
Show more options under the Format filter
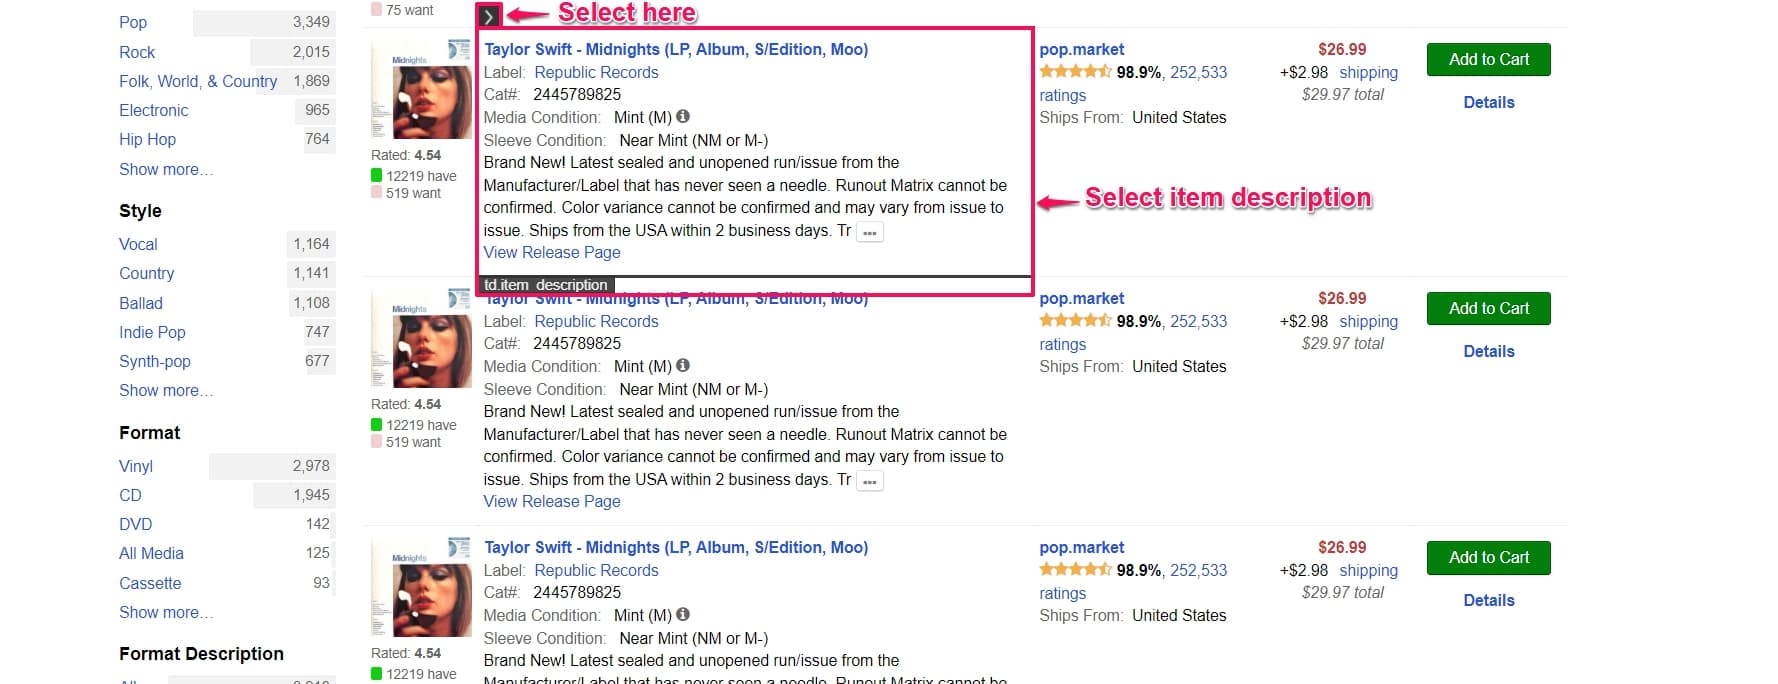pos(165,612)
